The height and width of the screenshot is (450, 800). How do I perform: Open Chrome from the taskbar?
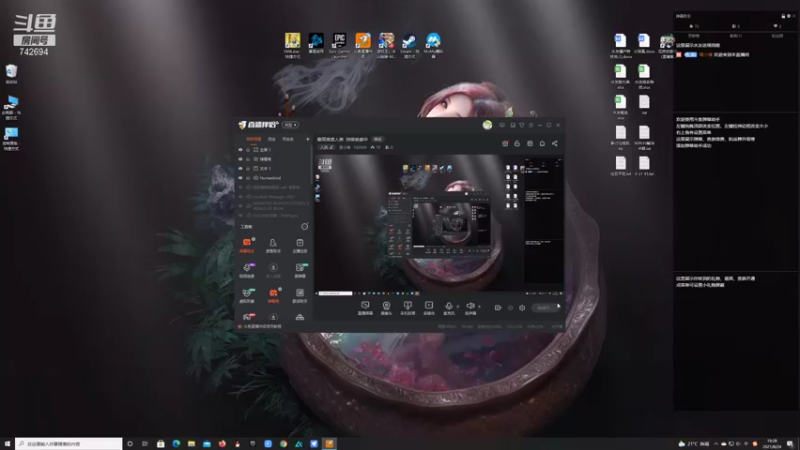coord(283,444)
